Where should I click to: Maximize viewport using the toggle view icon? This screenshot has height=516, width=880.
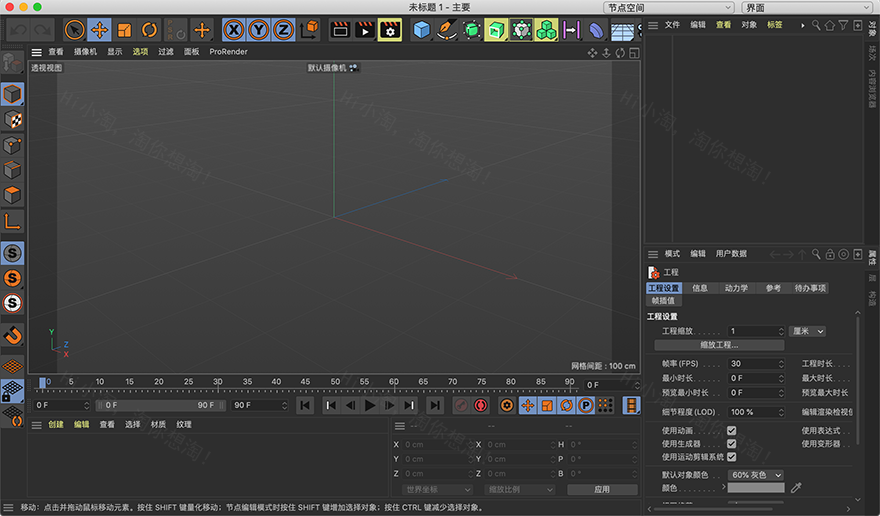[x=634, y=53]
